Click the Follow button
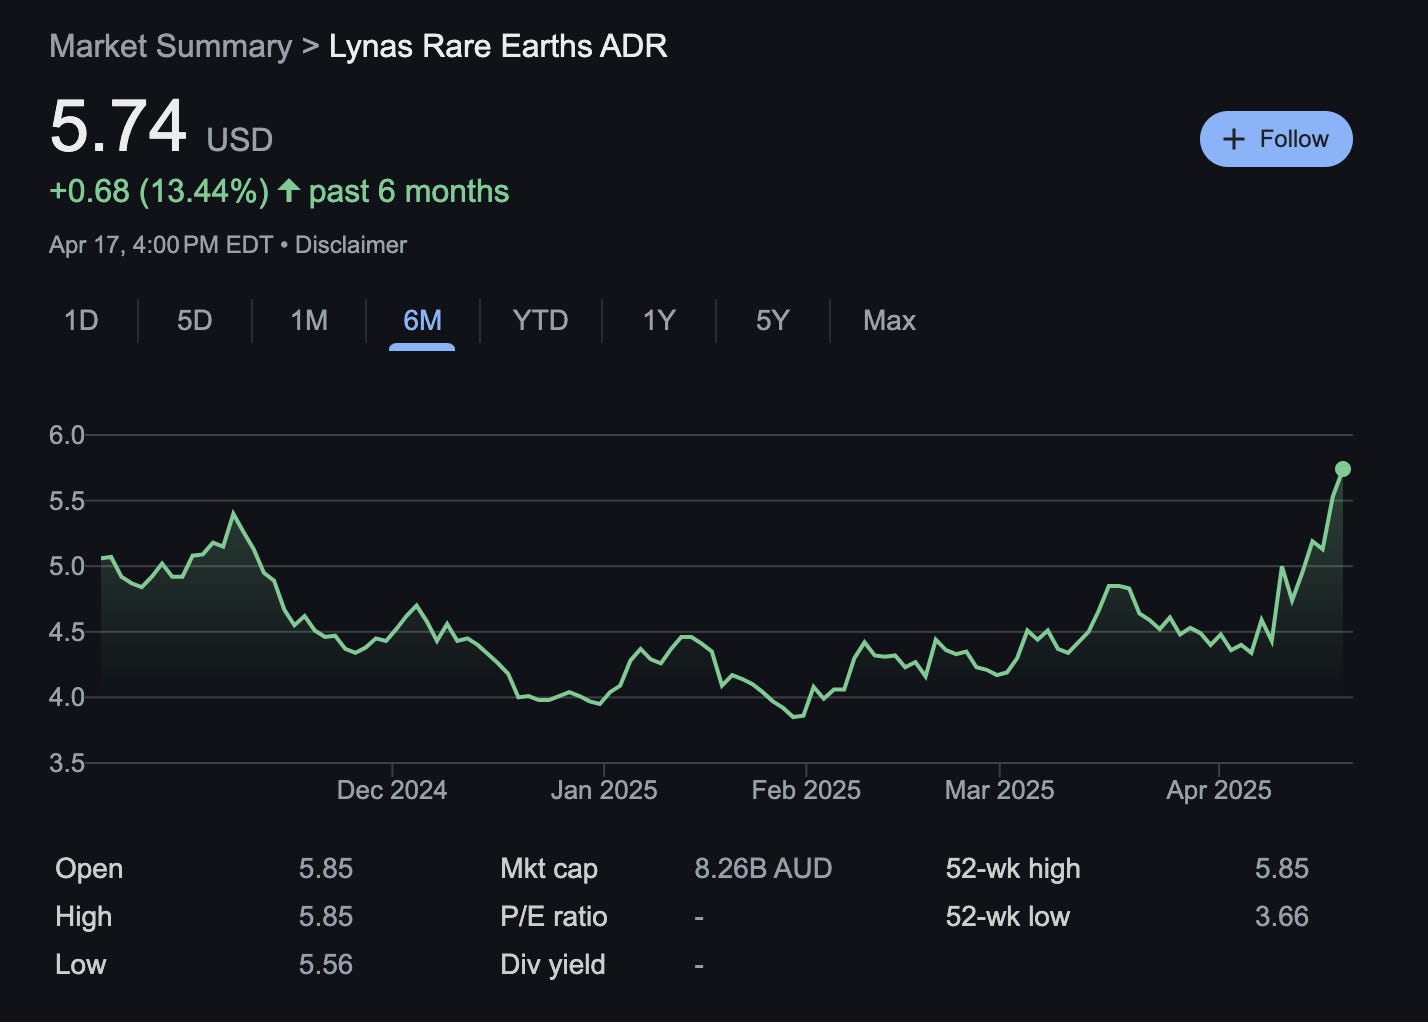Screen dimensions: 1428x1022 [x=1276, y=139]
